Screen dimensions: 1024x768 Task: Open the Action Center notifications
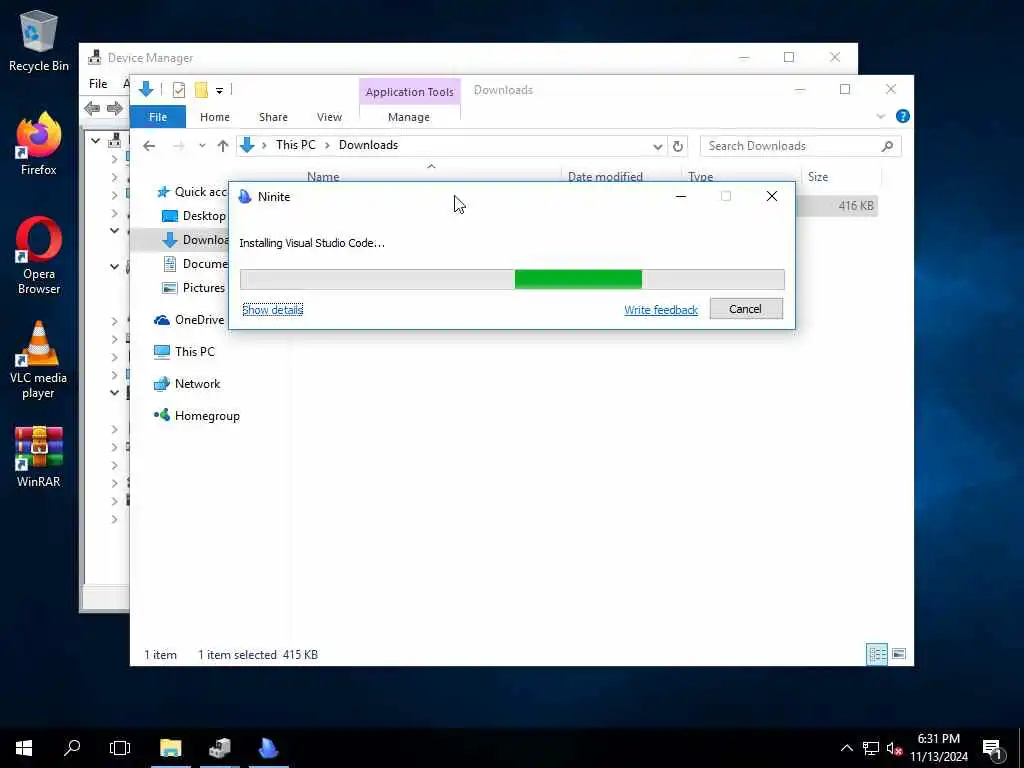click(993, 748)
